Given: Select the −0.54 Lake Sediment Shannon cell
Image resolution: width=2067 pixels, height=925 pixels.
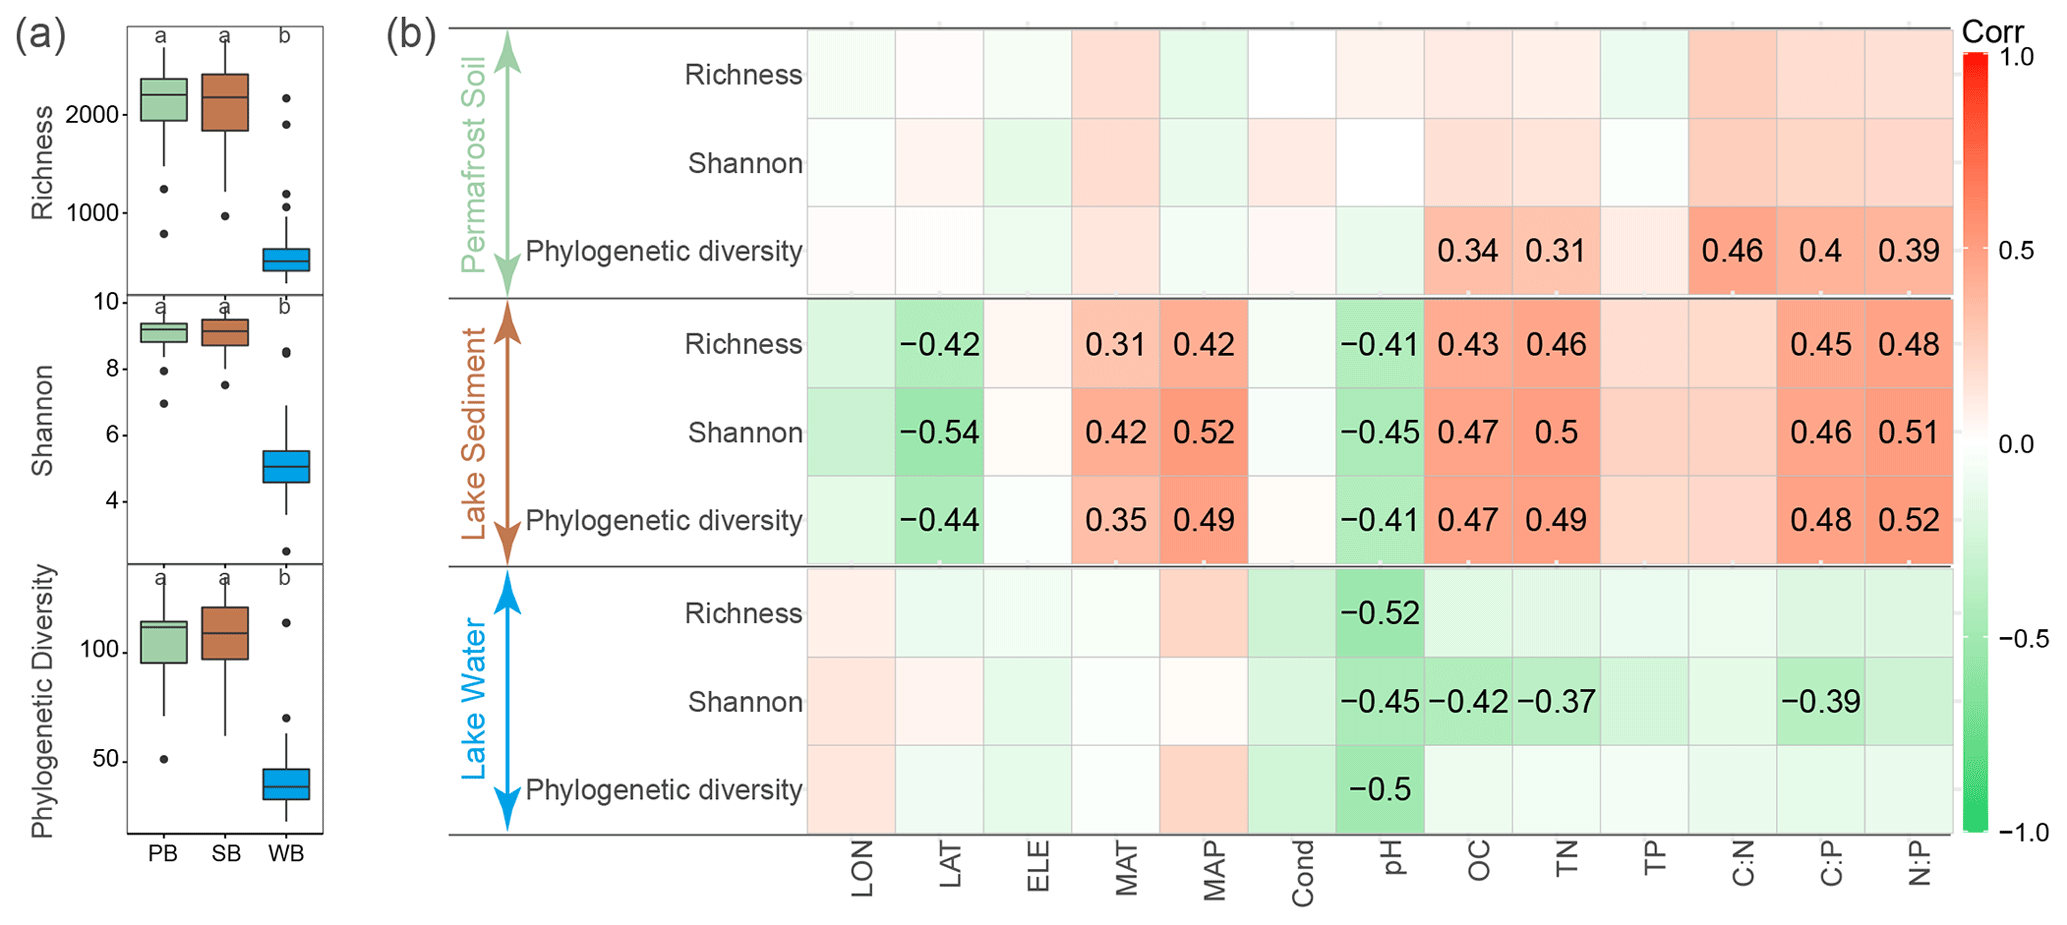Looking at the screenshot, I should [x=939, y=432].
